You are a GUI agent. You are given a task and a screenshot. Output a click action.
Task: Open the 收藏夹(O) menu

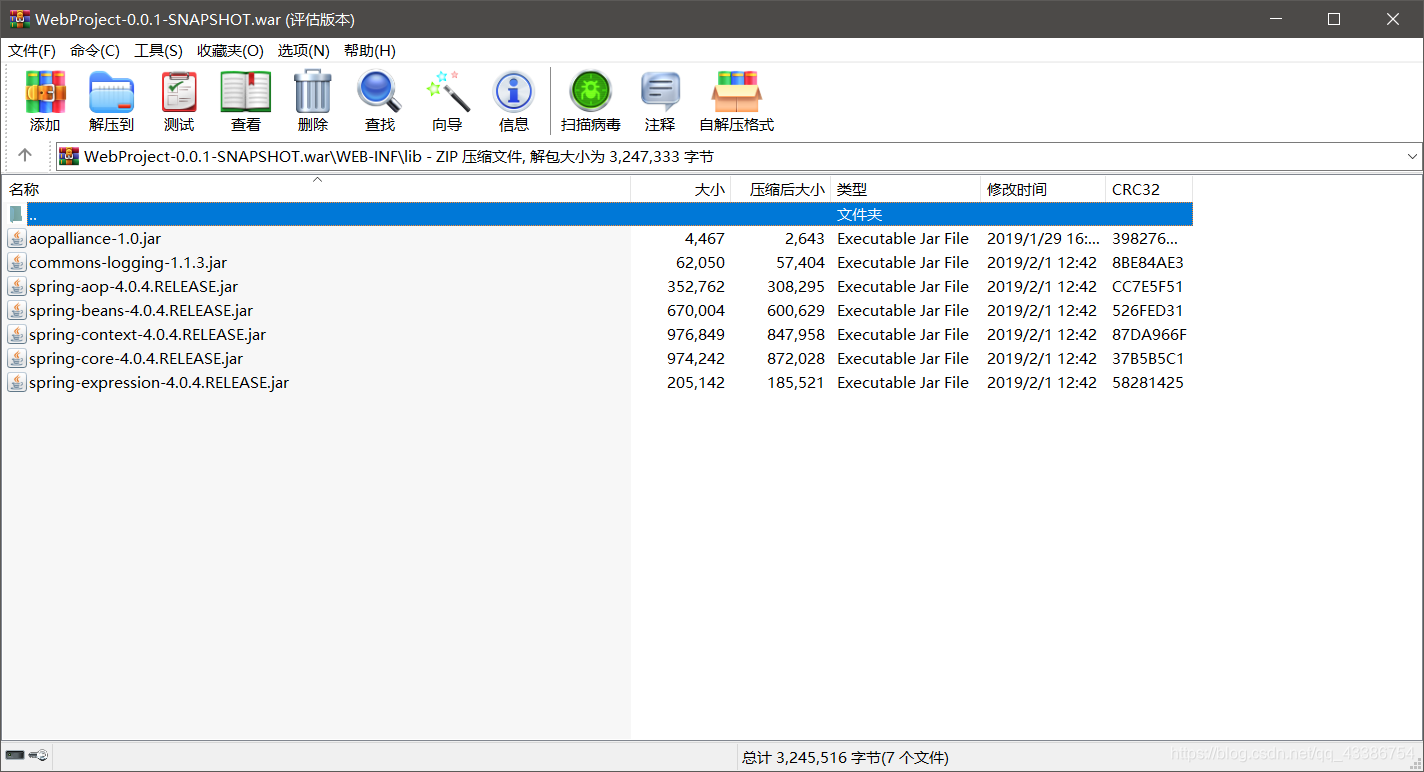(x=231, y=51)
